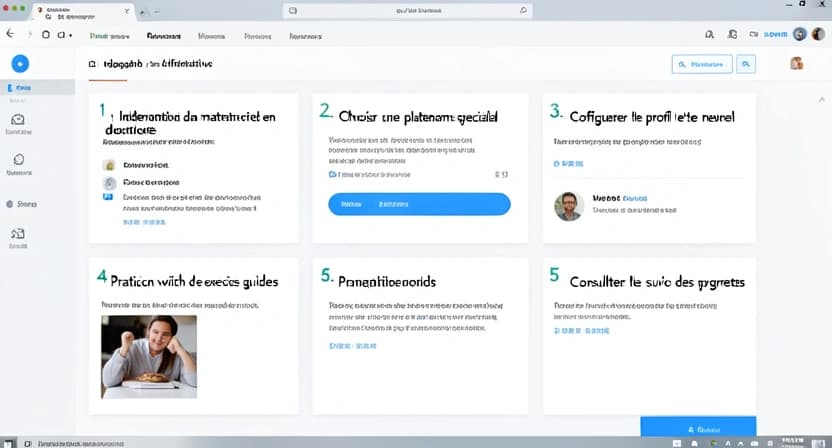Click the bearded man's profile picture in card 3
This screenshot has height=448, width=832.
(x=568, y=206)
